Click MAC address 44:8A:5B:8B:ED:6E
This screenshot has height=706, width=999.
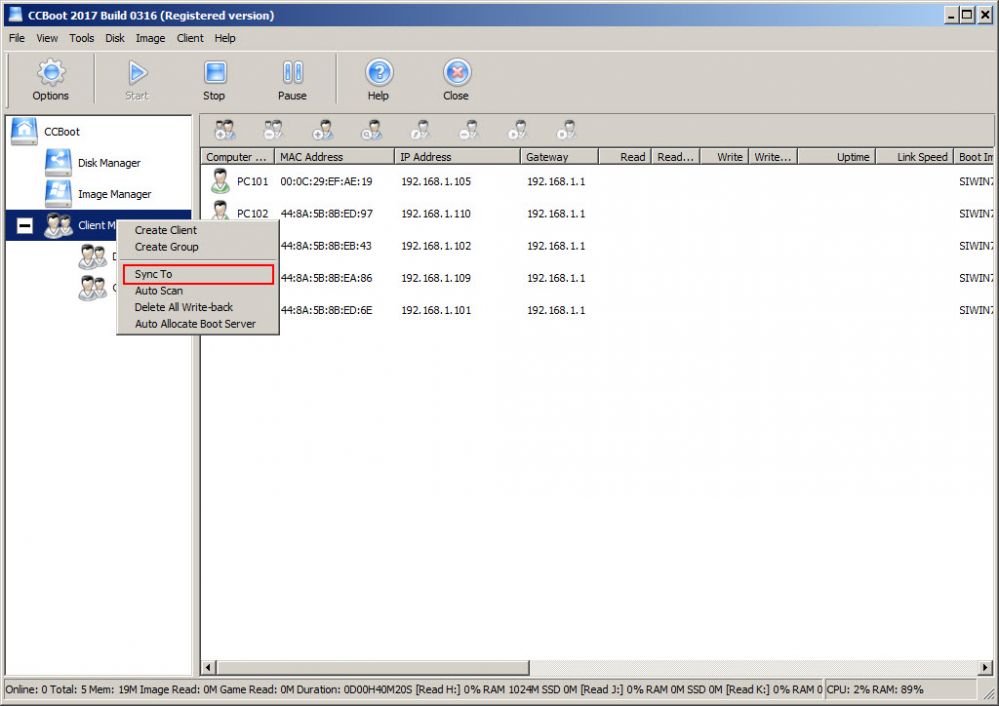326,310
